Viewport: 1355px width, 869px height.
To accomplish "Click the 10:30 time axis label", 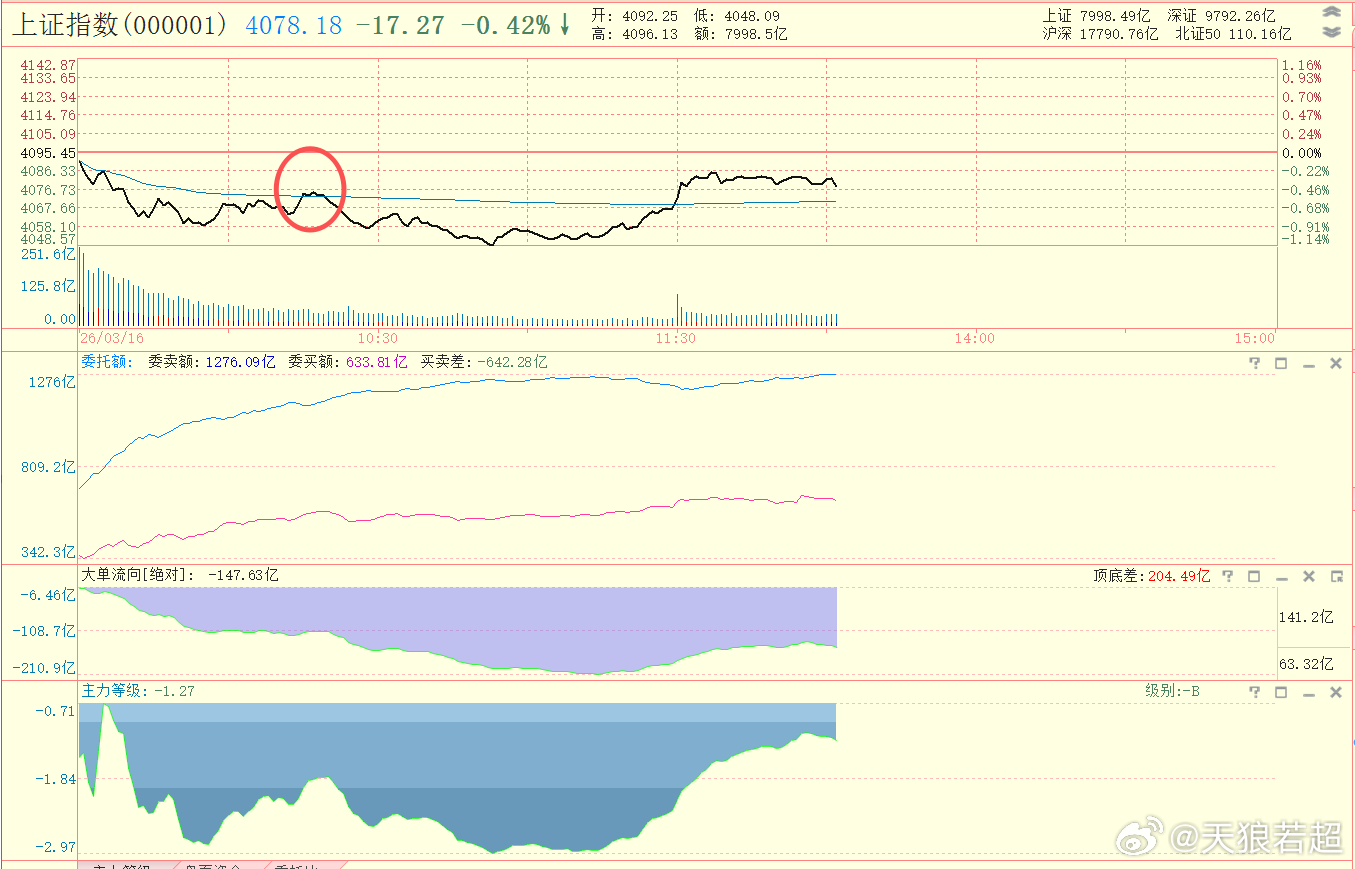I will pyautogui.click(x=377, y=338).
